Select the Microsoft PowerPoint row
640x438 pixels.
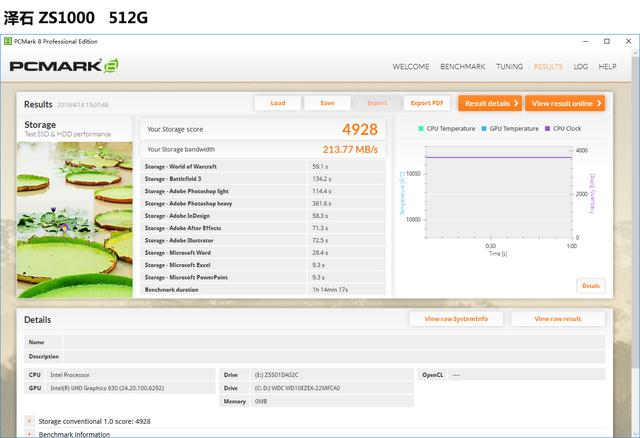pyautogui.click(x=263, y=277)
